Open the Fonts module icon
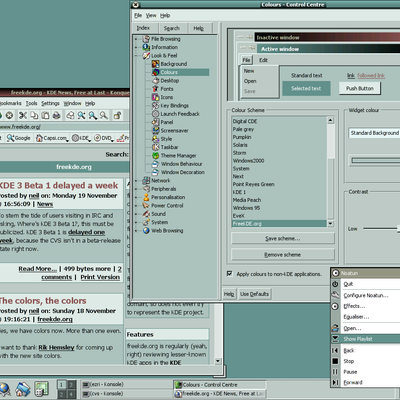 (x=156, y=89)
